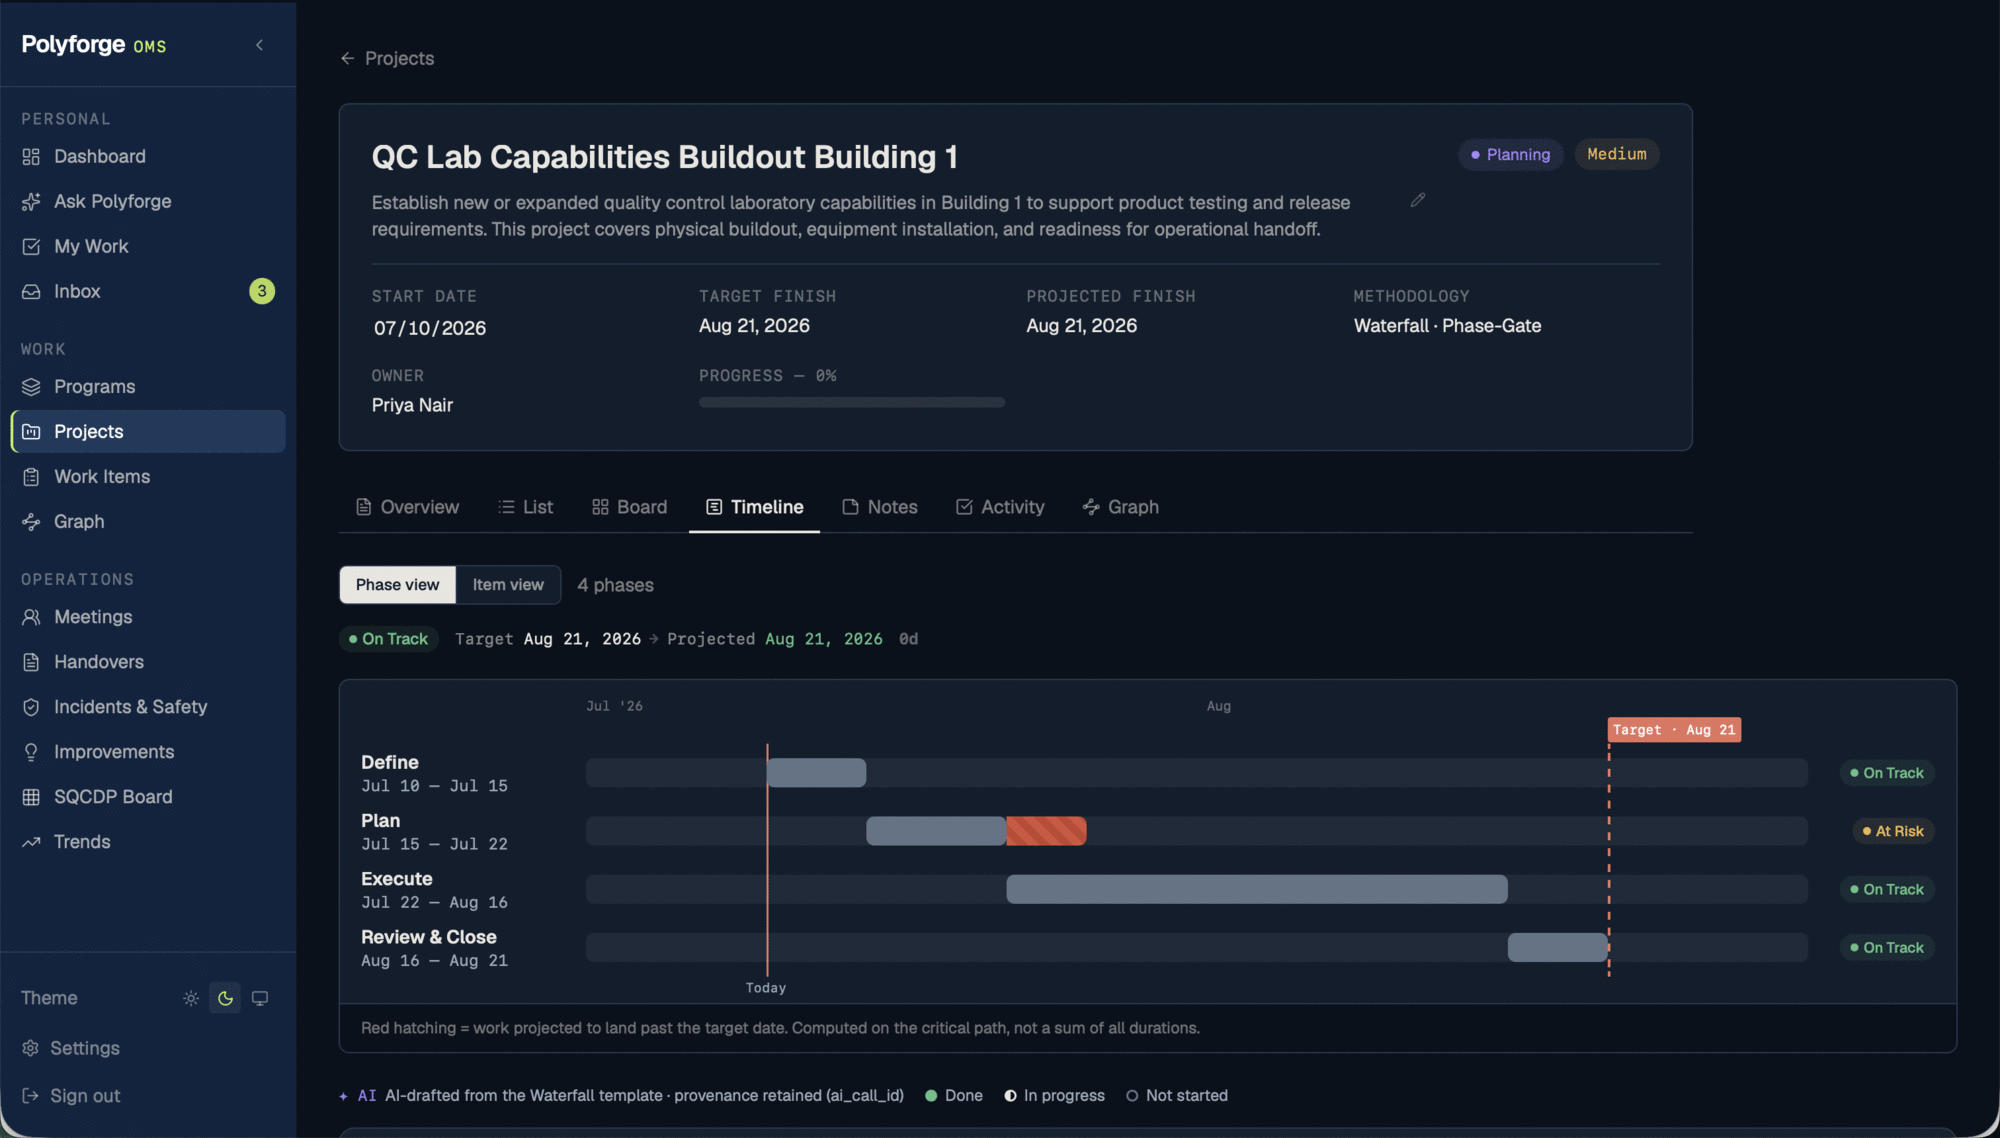Screen dimensions: 2000x1138
Task: Open Ask Polyforge sparkle icon
Action: (31, 201)
